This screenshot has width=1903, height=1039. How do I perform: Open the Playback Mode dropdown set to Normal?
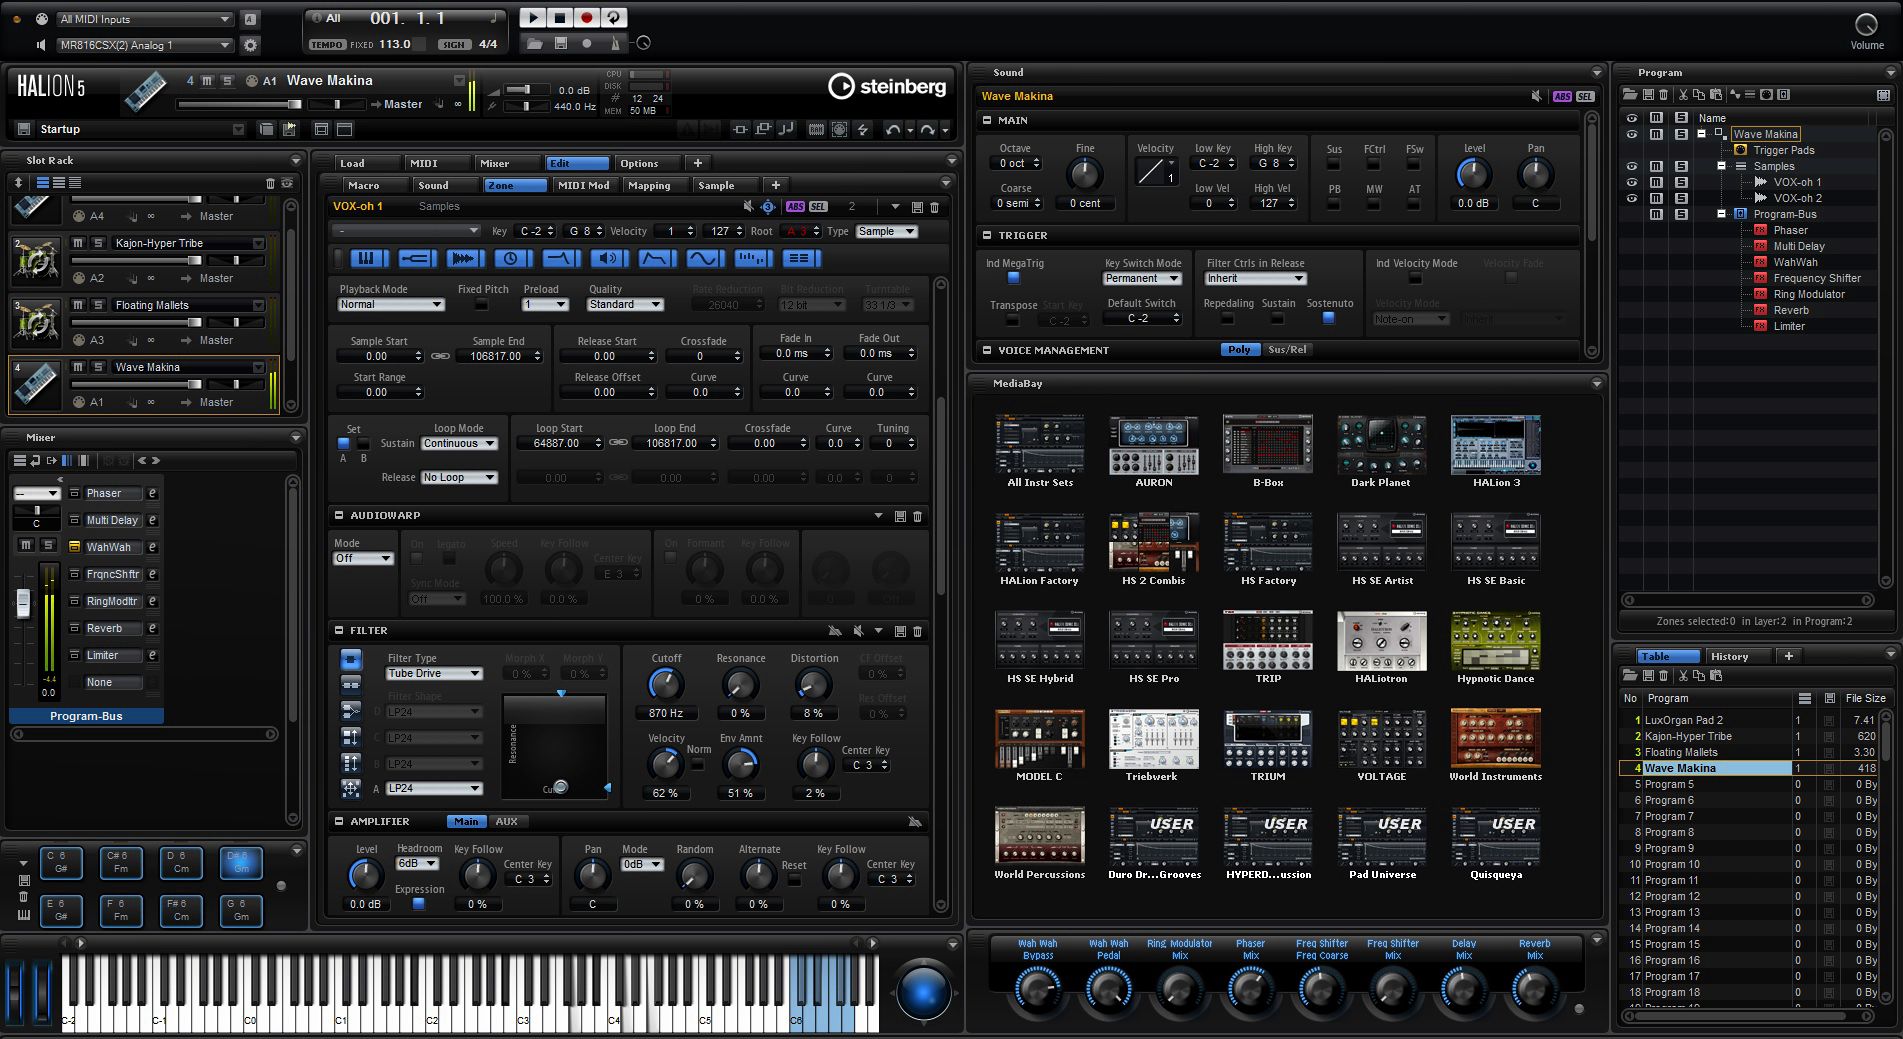pos(391,305)
